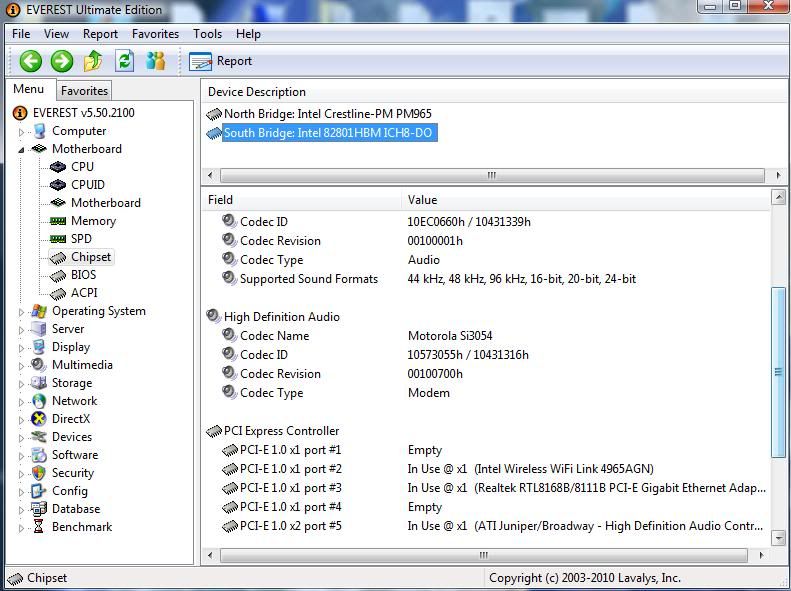Select the ACPI chip icon
This screenshot has width=791, height=591.
pos(58,293)
